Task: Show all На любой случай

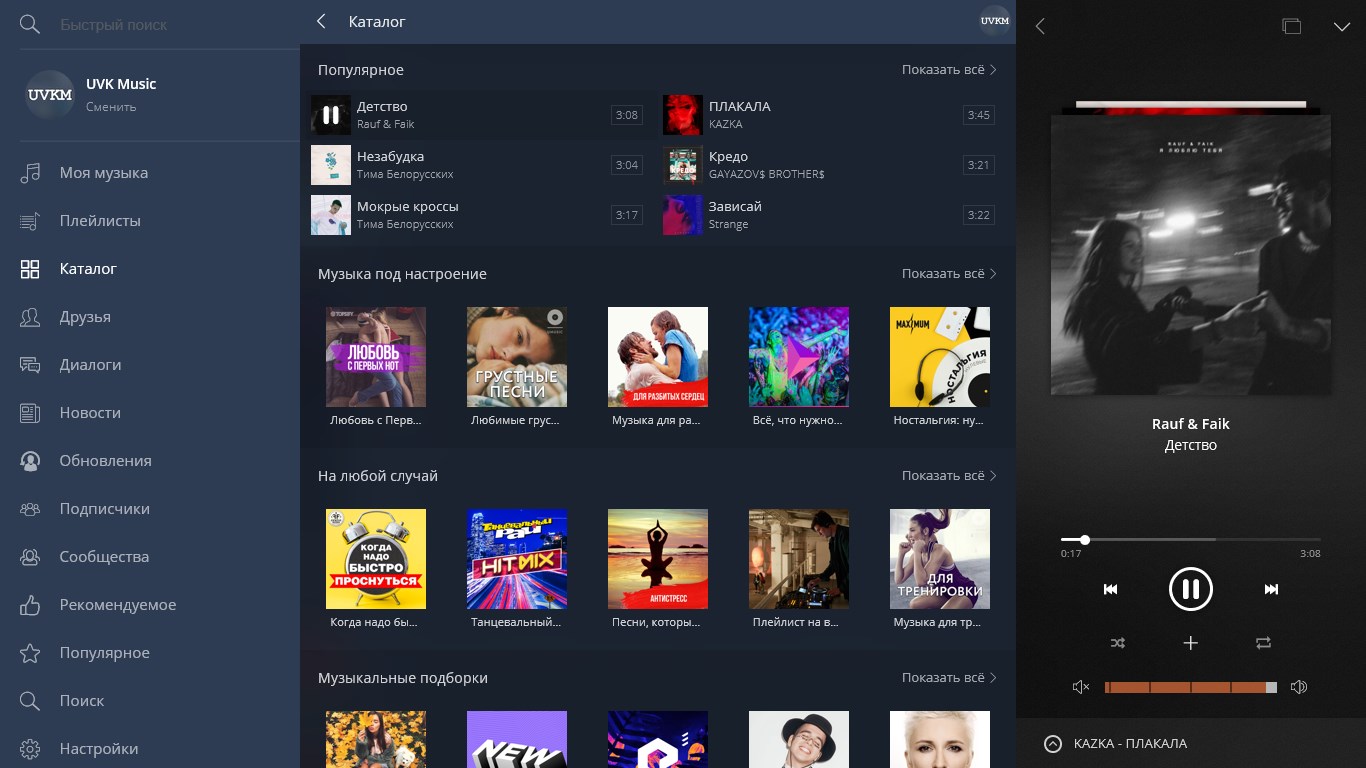Action: [x=949, y=476]
